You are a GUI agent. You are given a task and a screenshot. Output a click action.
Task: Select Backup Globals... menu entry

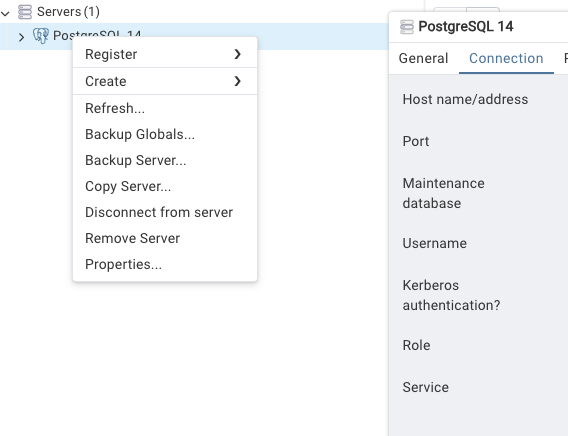165,134
